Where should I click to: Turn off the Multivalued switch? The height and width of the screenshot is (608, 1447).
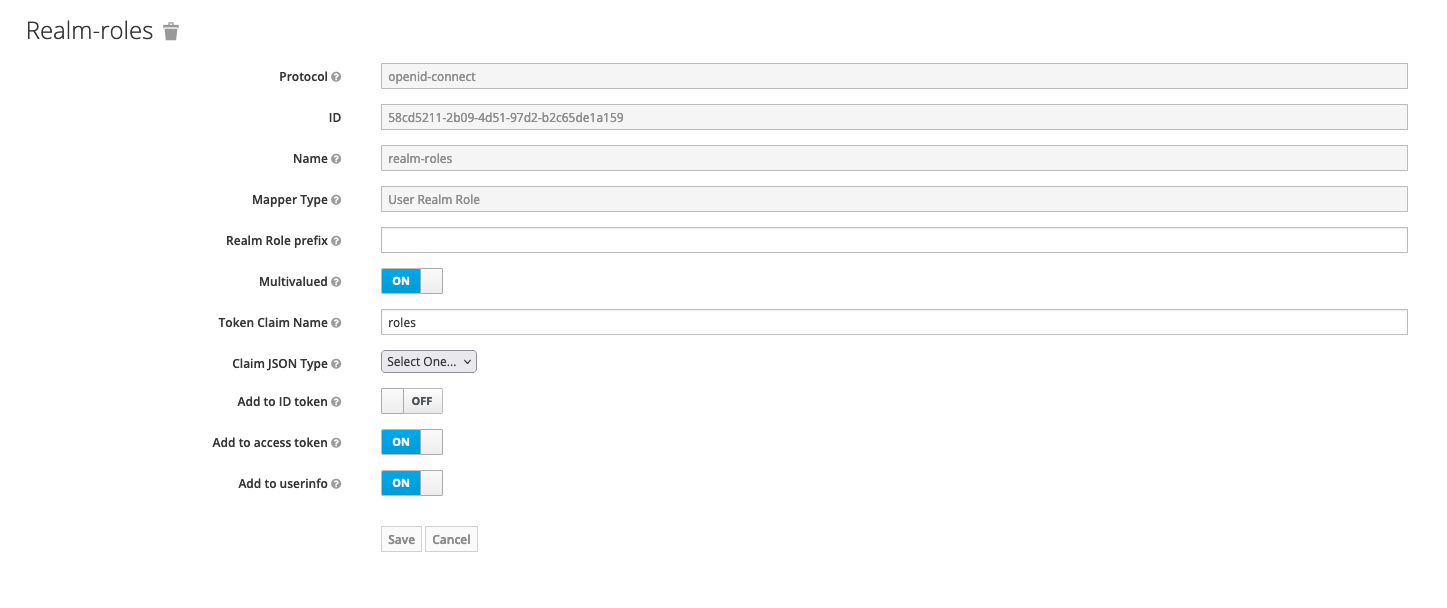[412, 282]
